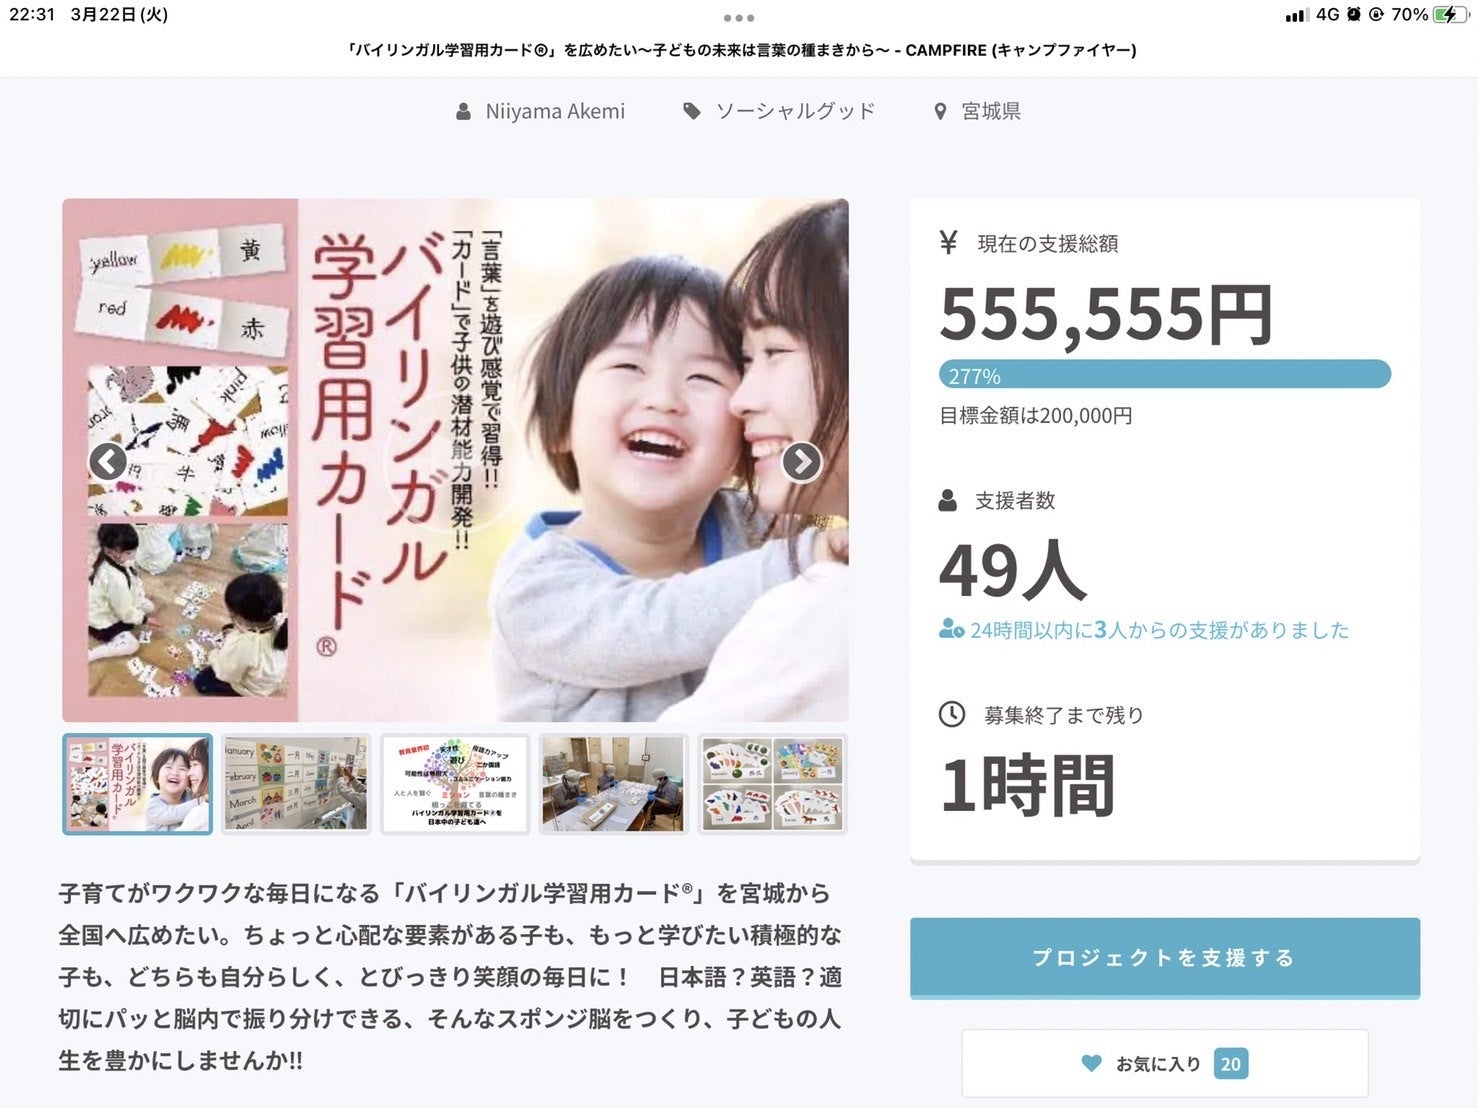
Task: Select the workshop room photo thumbnail
Action: pos(614,784)
